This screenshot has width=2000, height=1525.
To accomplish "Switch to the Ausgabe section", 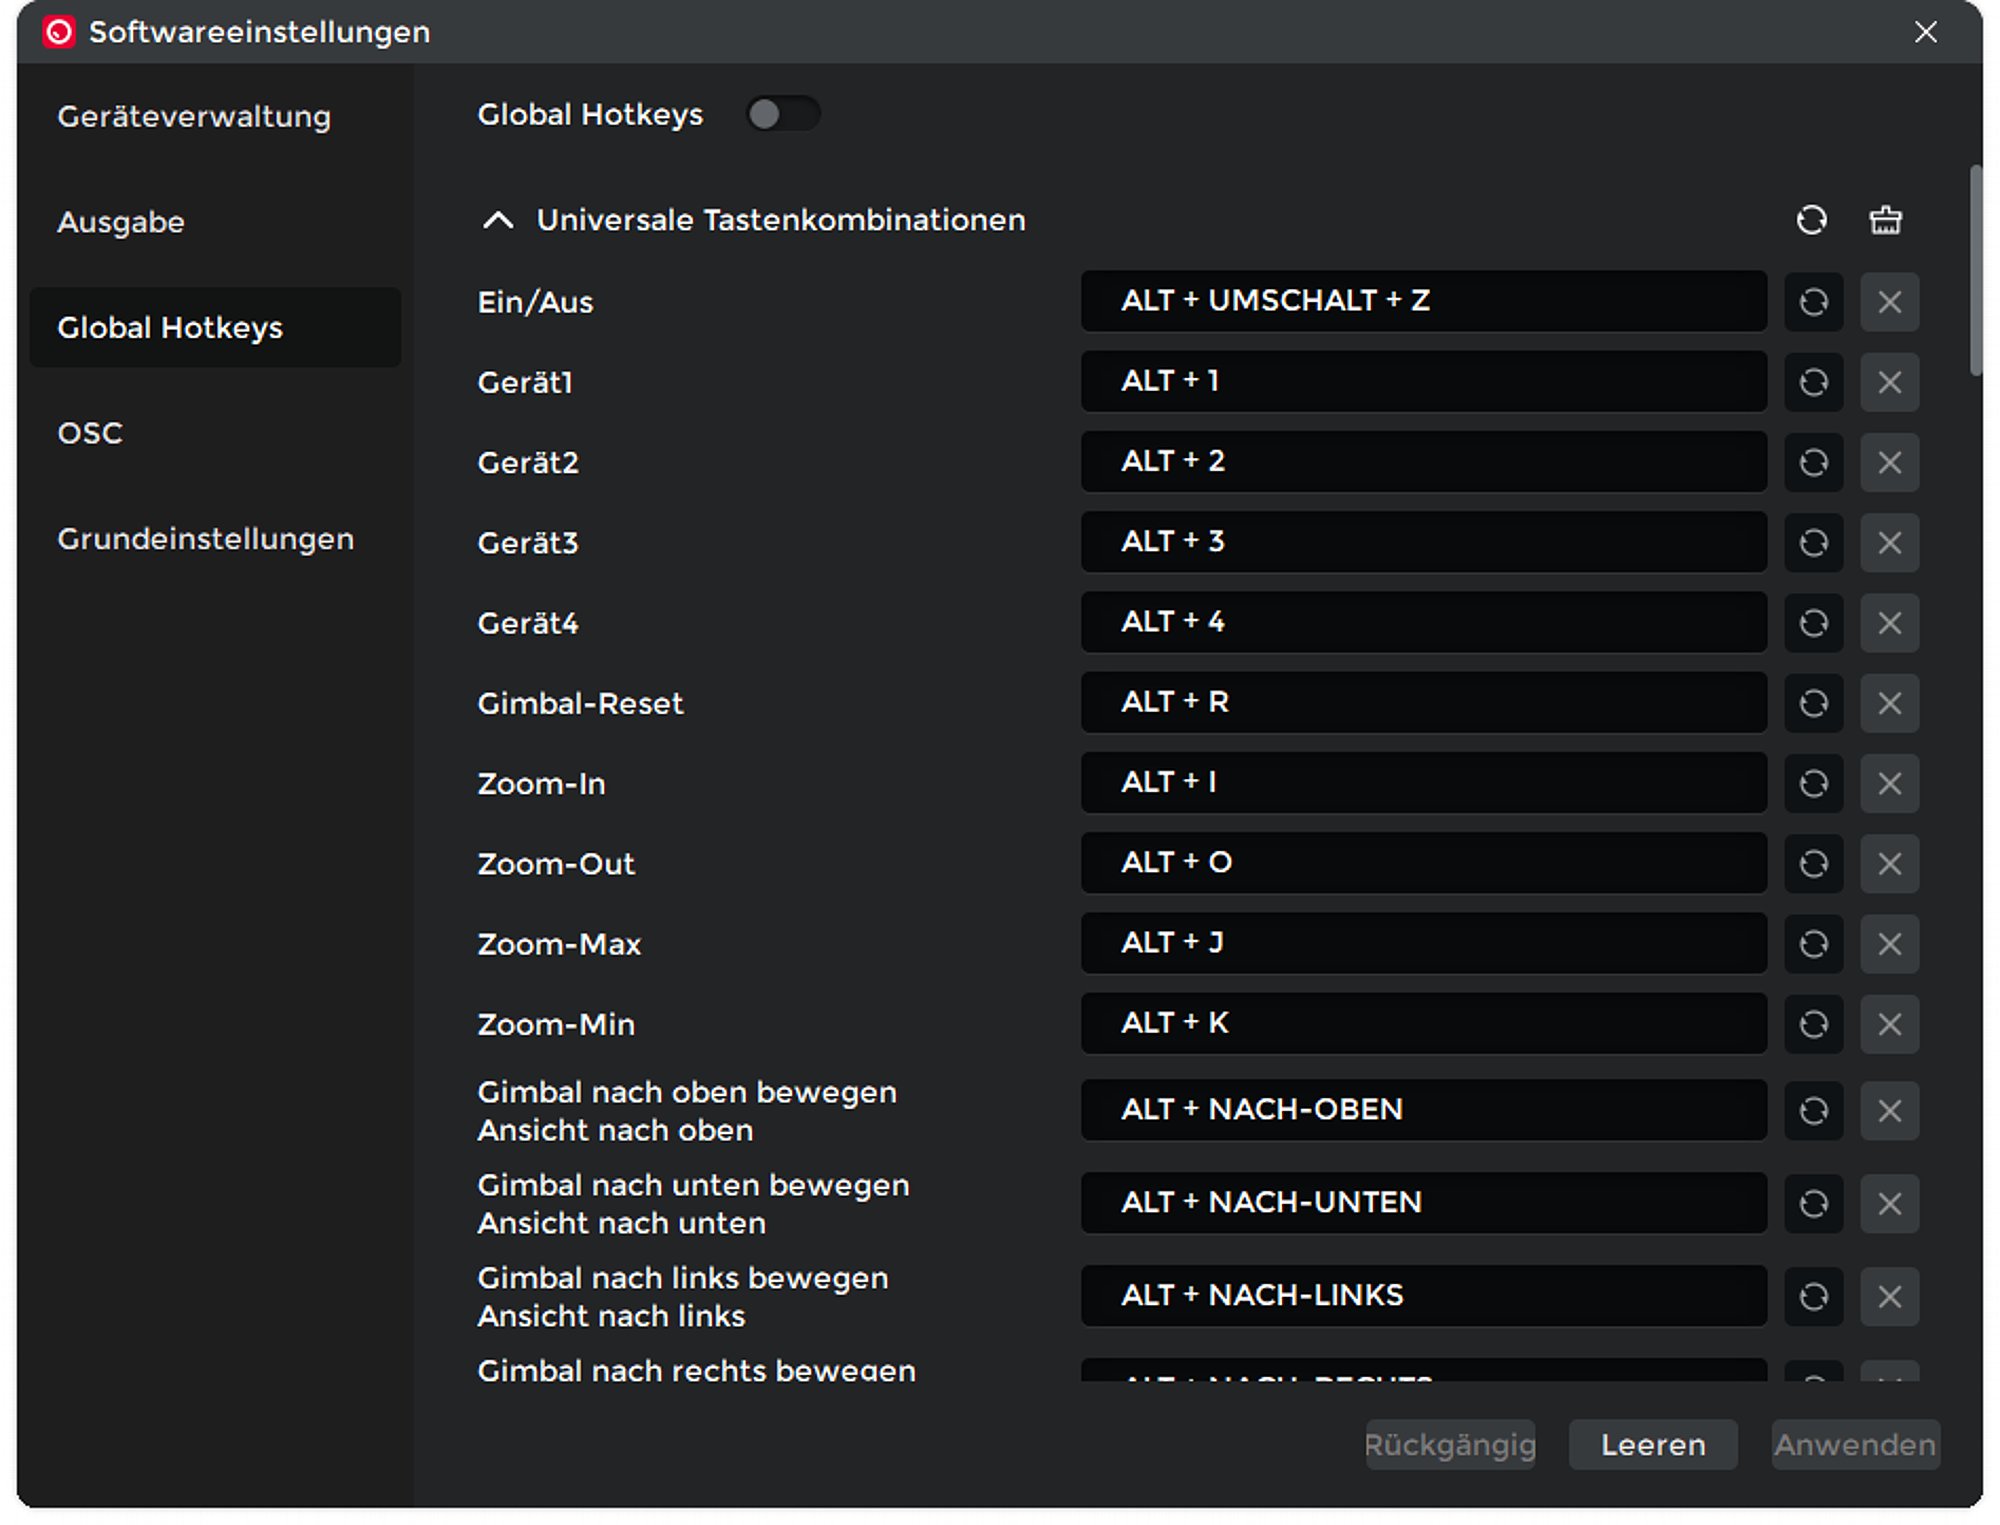I will tap(121, 222).
